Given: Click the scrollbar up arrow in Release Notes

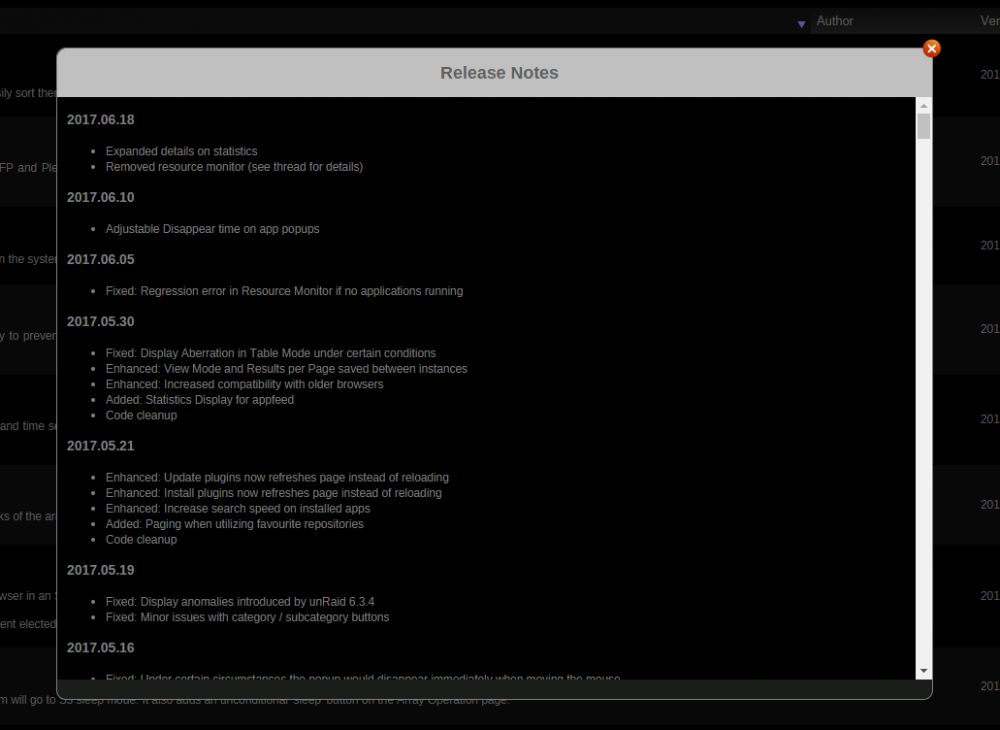Looking at the screenshot, I should pos(923,105).
